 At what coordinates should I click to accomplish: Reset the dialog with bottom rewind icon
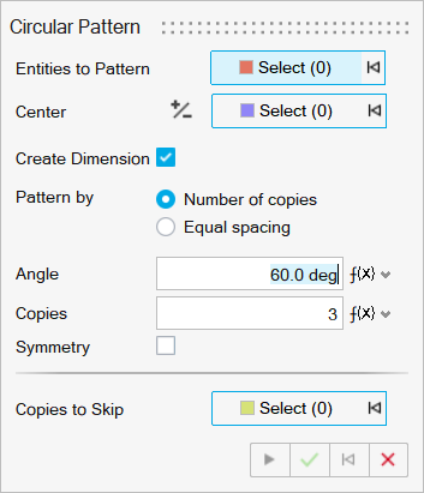(x=349, y=460)
